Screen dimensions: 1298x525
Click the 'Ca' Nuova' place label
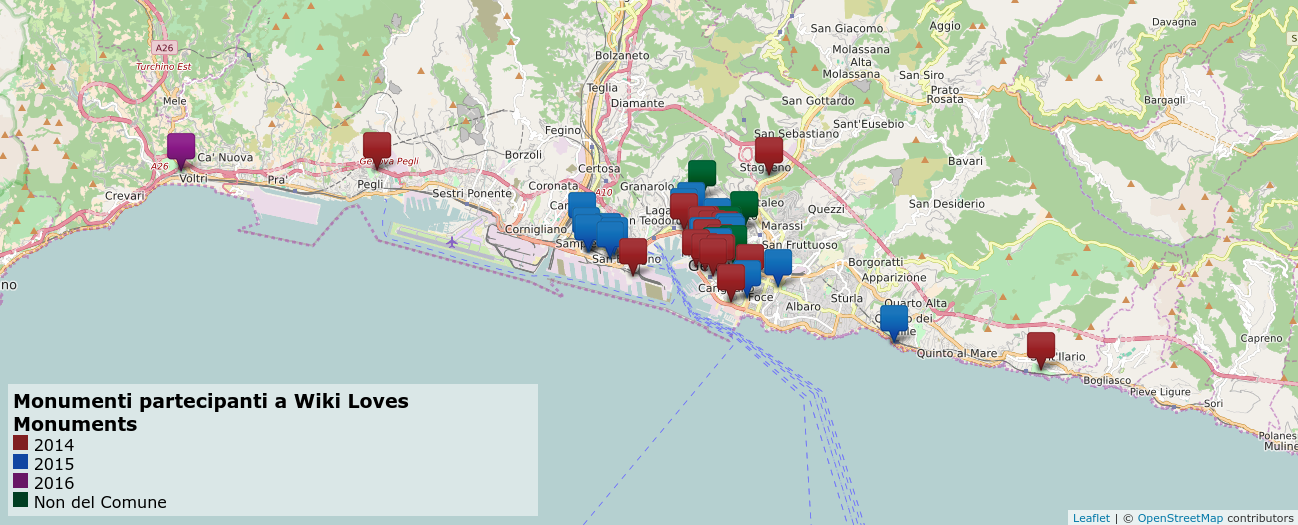(x=226, y=158)
